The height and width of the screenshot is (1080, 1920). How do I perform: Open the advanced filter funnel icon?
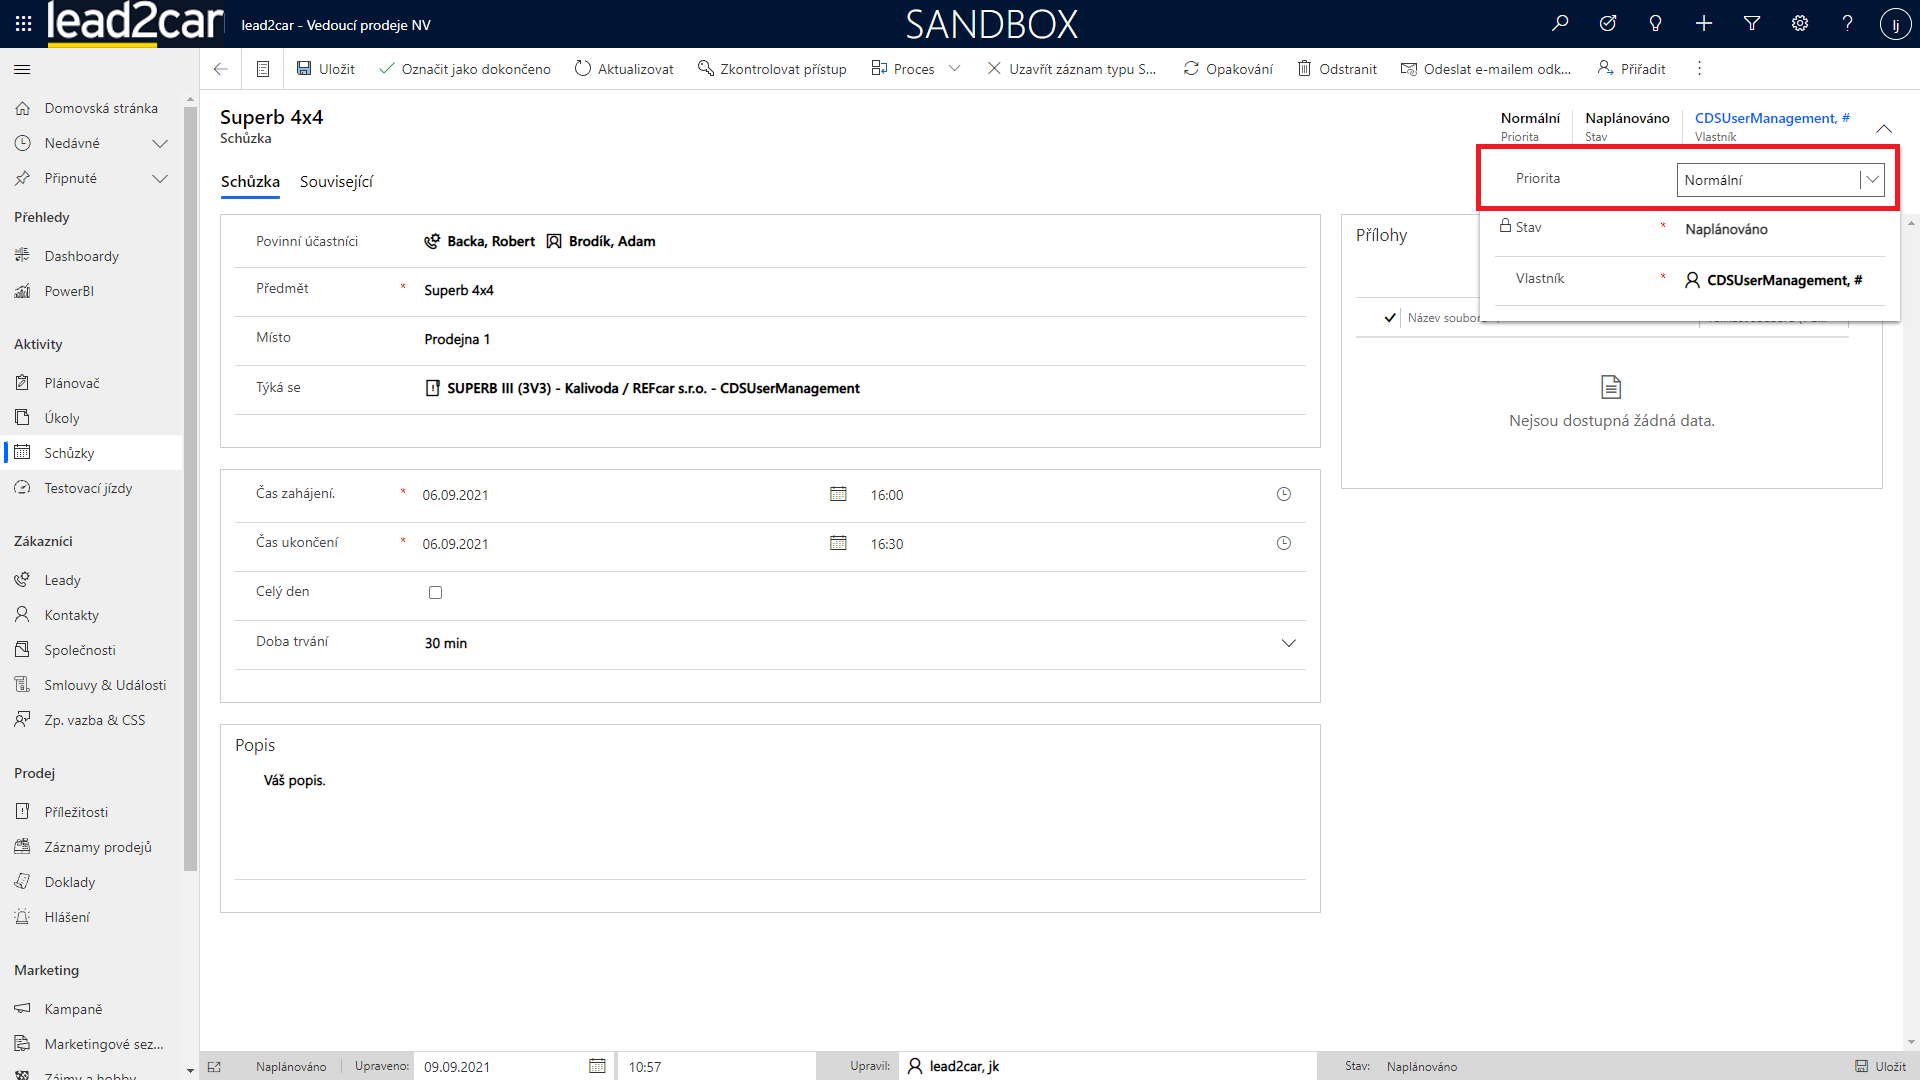pos(1752,23)
